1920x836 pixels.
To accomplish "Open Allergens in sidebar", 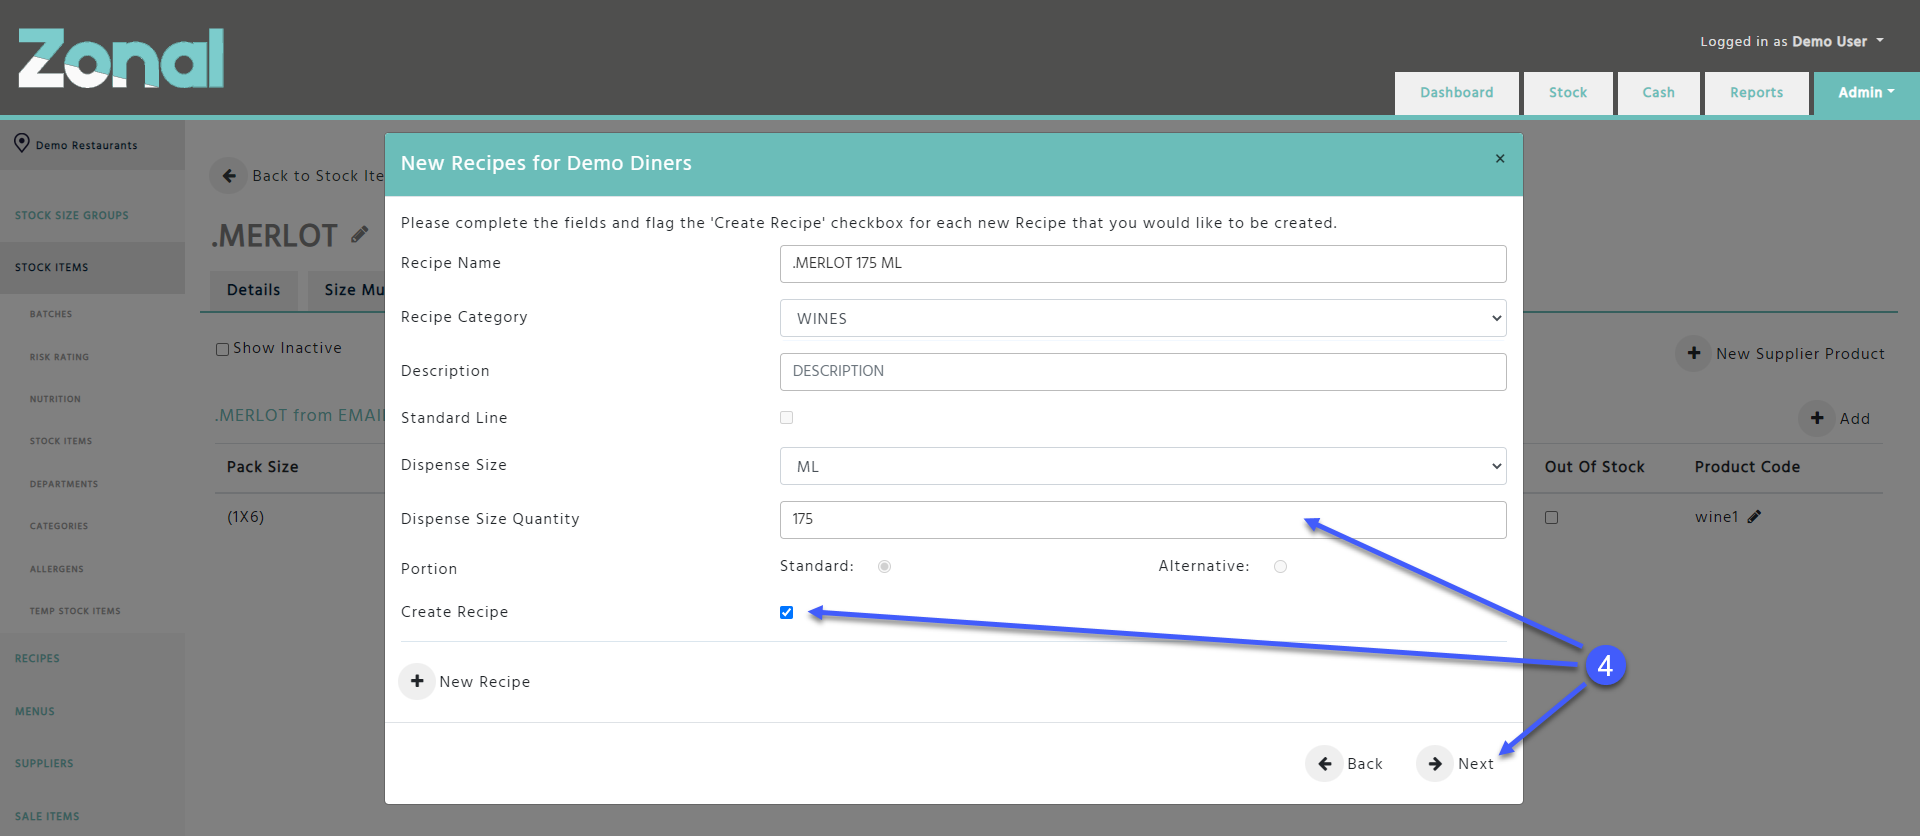I will (x=57, y=569).
